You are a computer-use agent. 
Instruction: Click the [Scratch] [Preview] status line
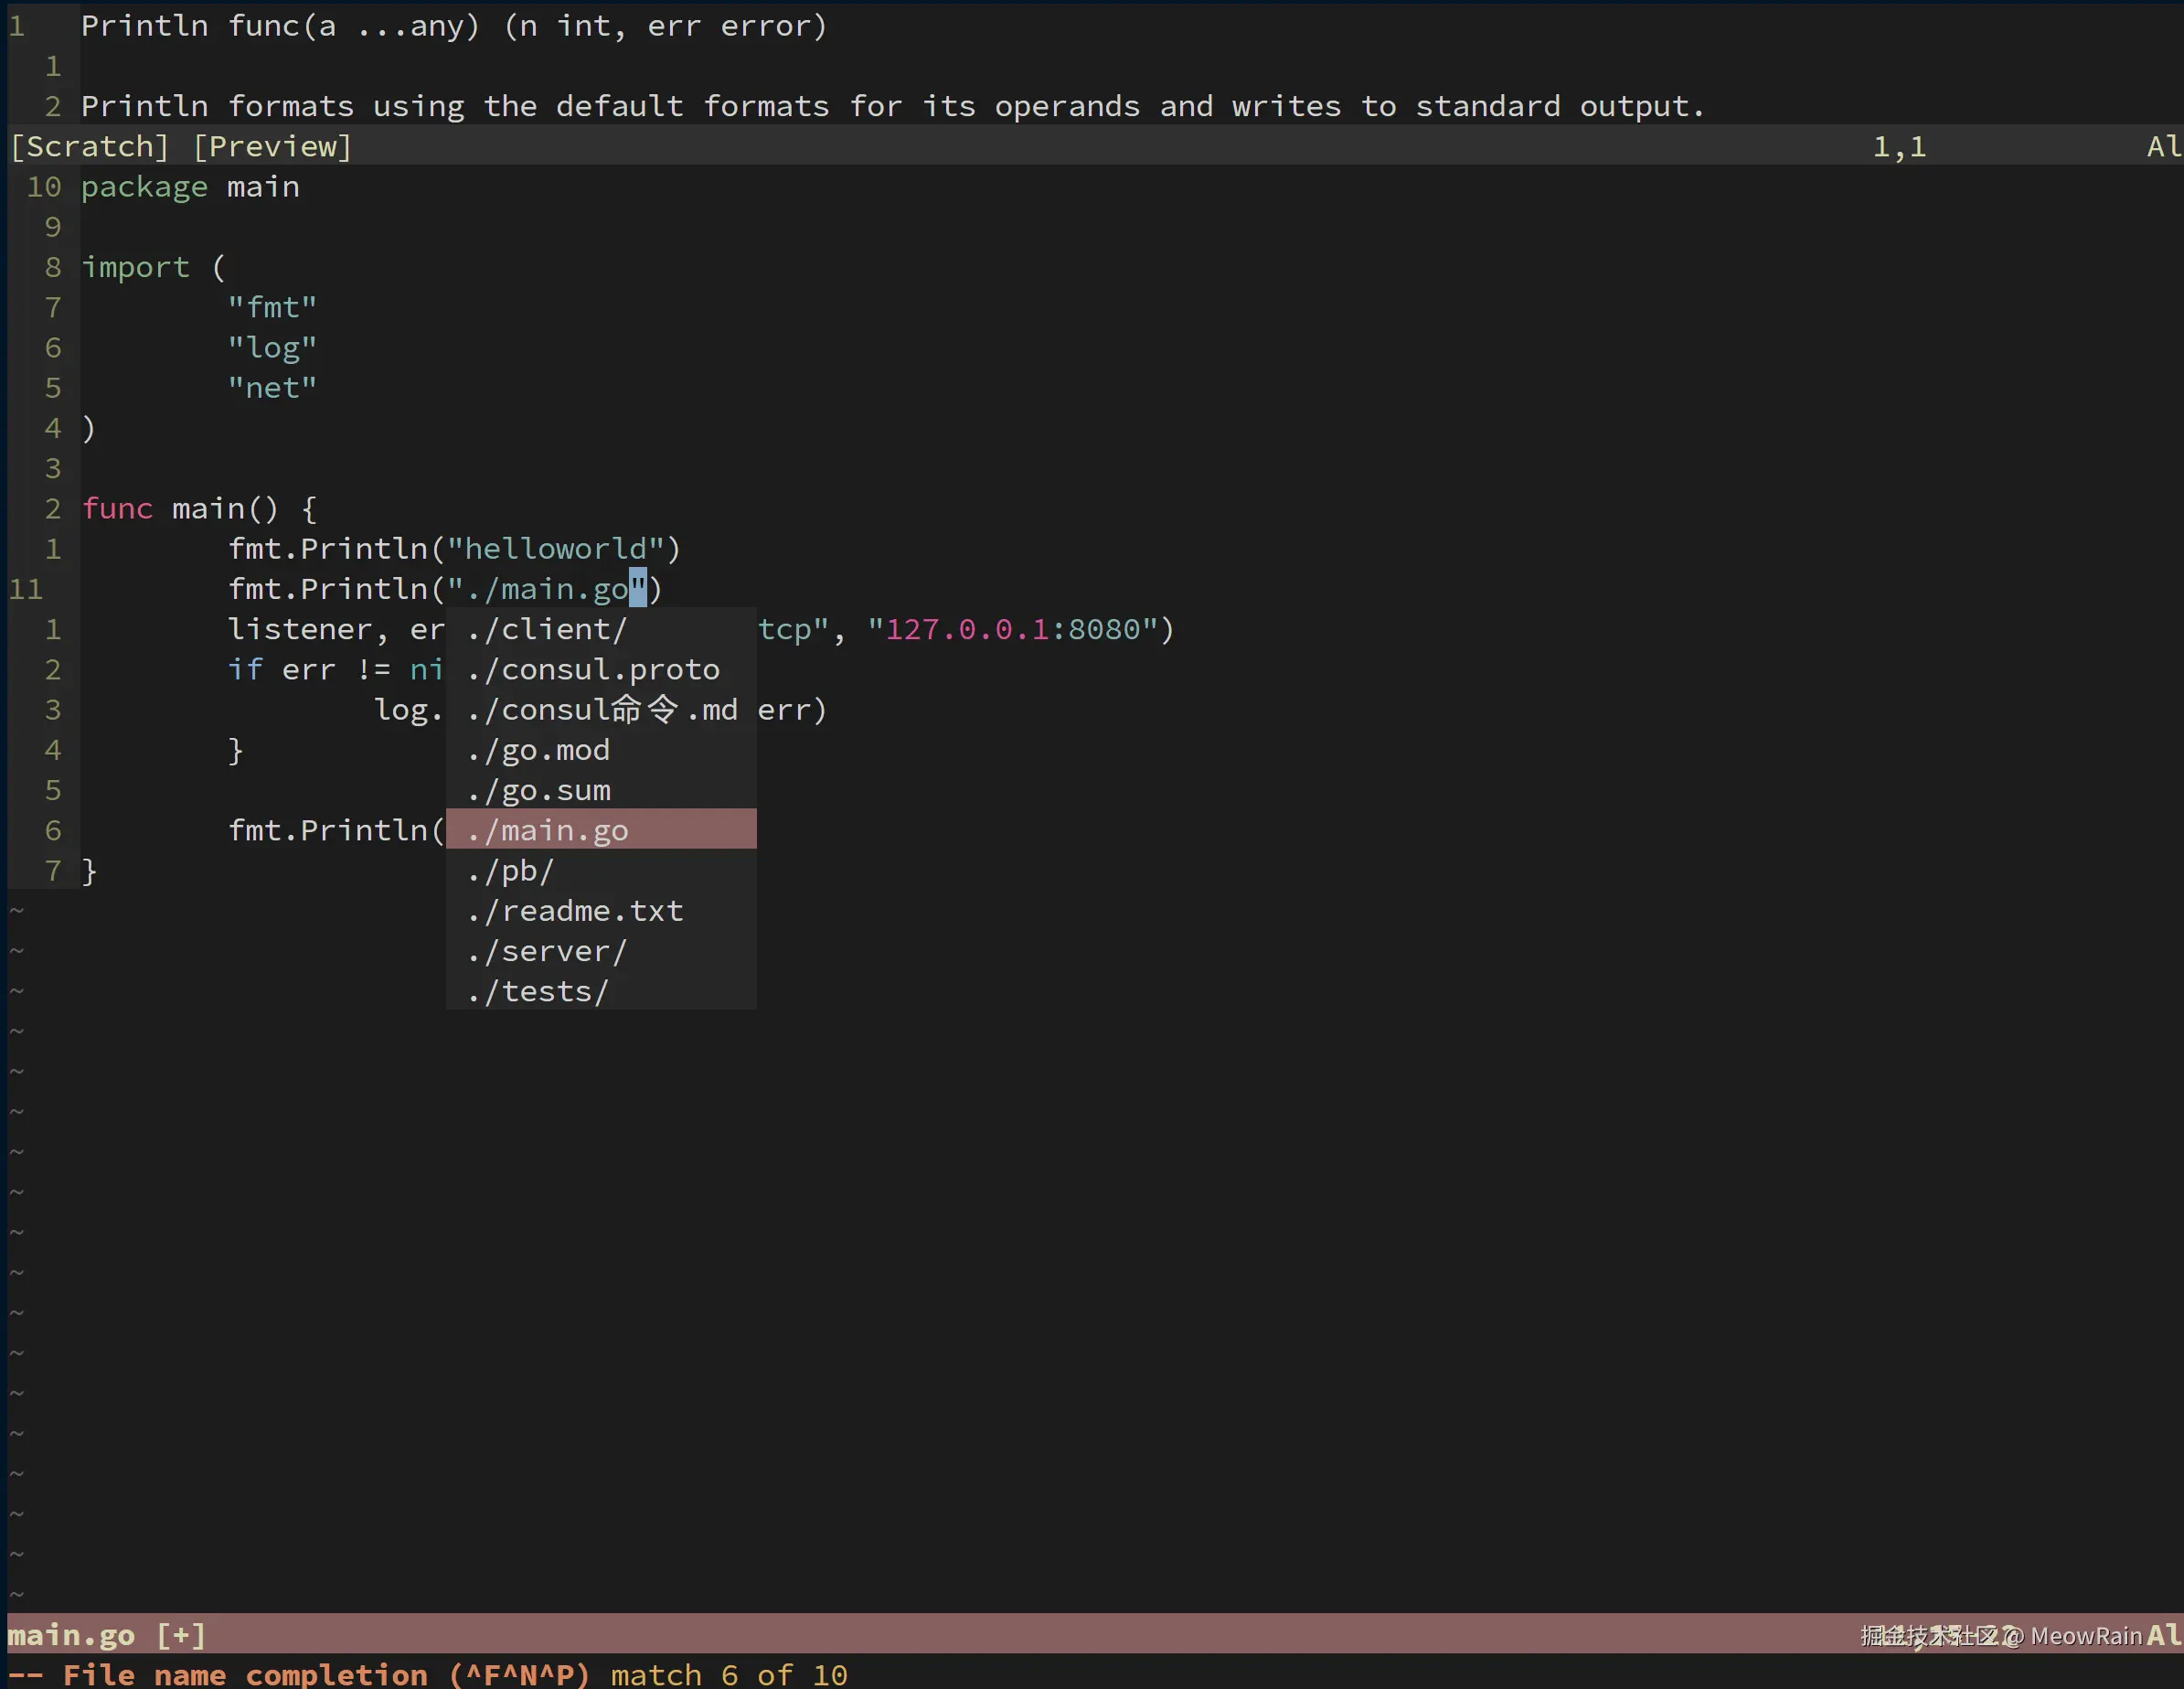[181, 147]
